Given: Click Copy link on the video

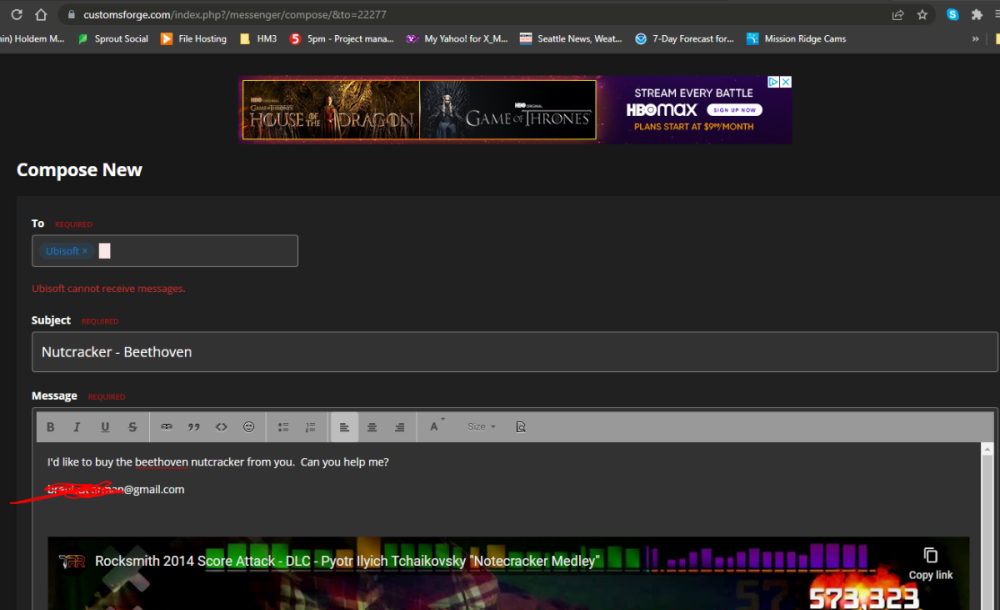Looking at the screenshot, I should click(x=930, y=562).
